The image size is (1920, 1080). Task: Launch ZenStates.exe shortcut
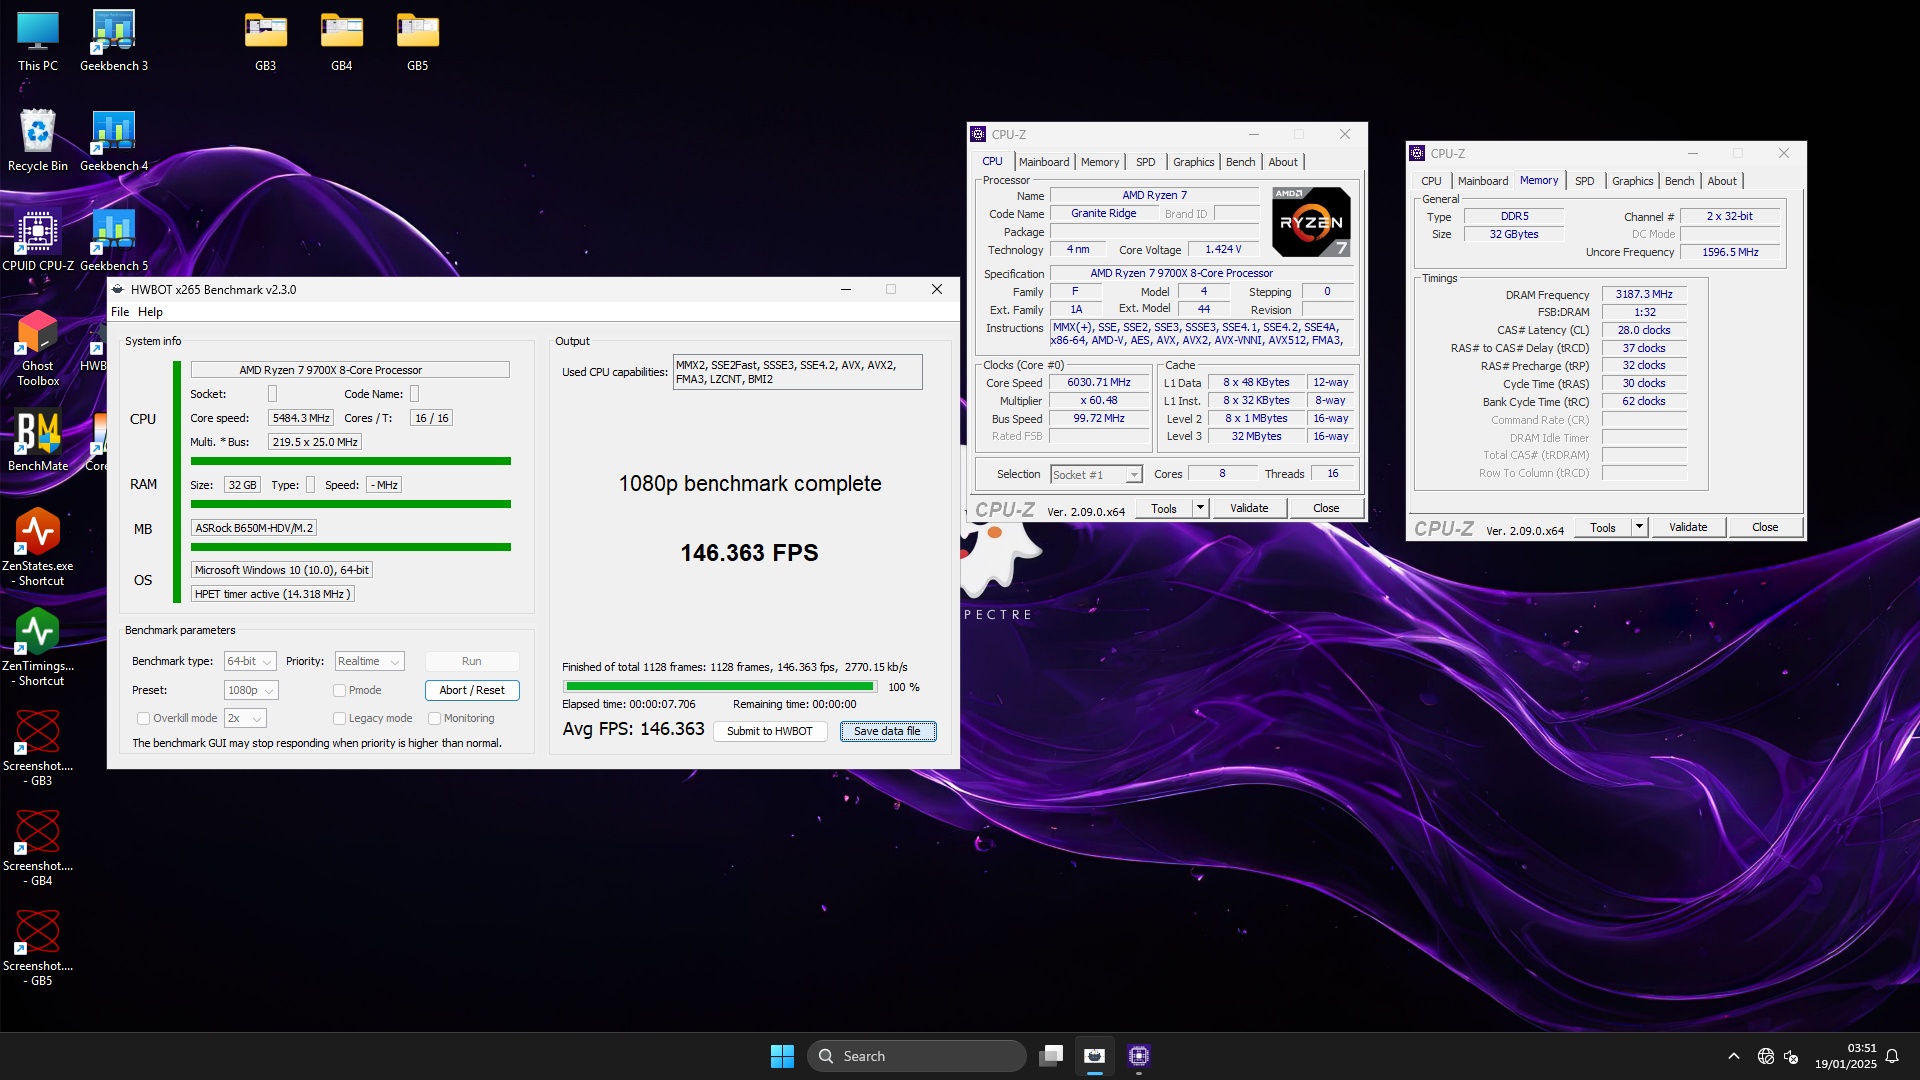[38, 547]
